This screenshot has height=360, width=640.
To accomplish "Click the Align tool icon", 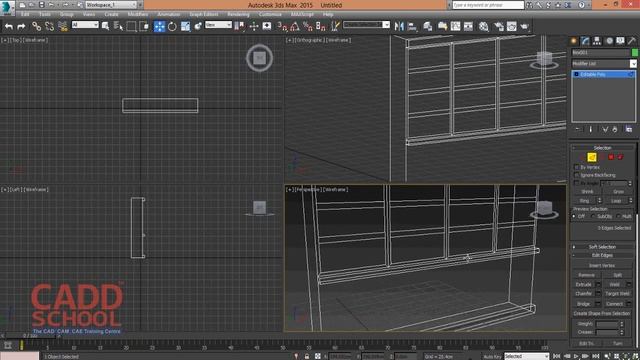I will pos(412,27).
